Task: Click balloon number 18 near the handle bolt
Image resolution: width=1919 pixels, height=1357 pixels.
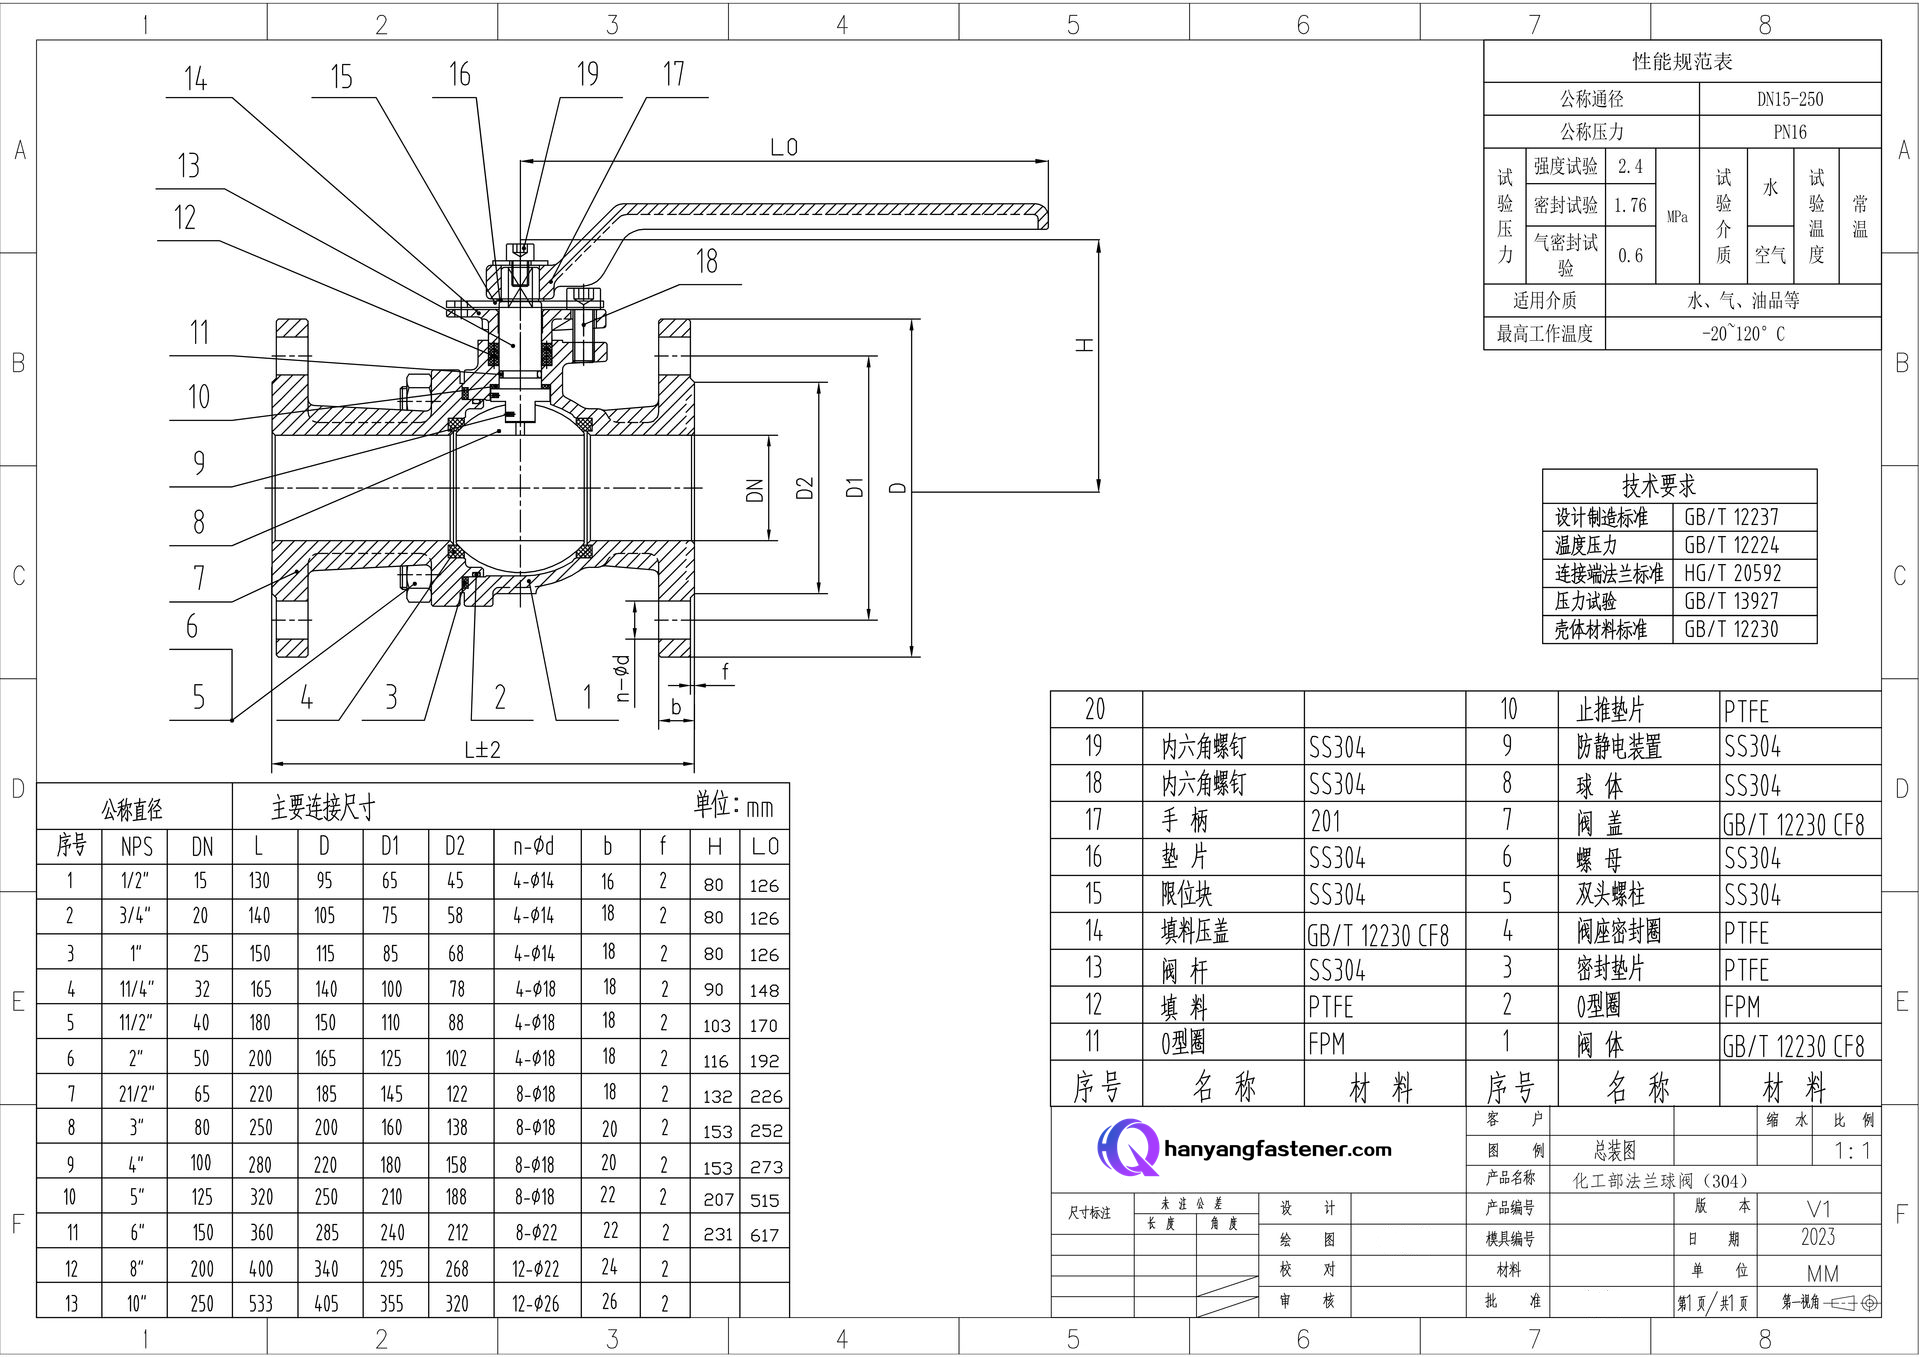Action: point(707,262)
